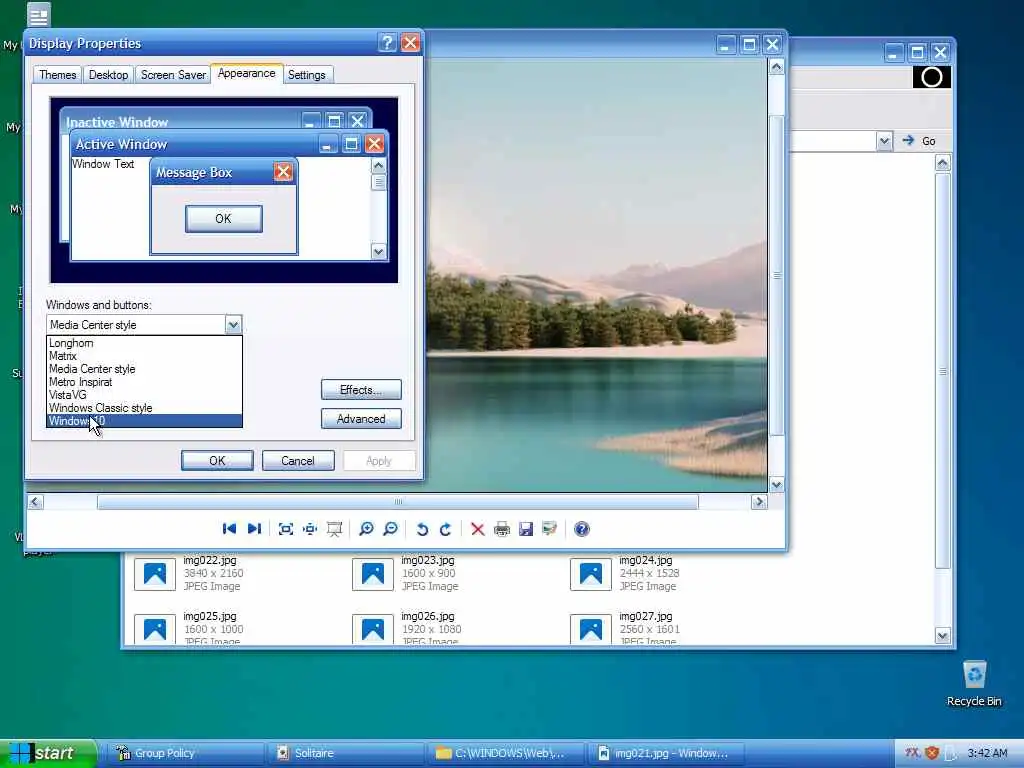Screen dimensions: 1024x768
Task: Choose Media Center style in the list
Action: (x=144, y=369)
